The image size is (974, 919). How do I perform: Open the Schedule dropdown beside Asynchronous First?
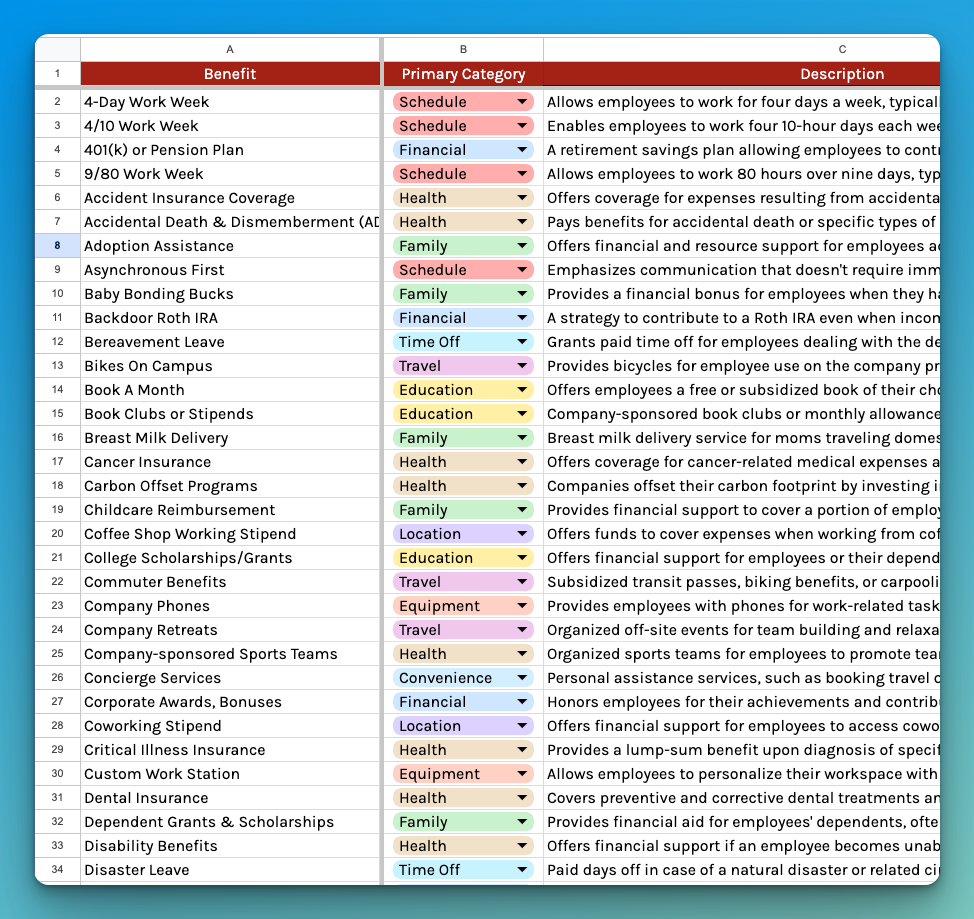(522, 270)
